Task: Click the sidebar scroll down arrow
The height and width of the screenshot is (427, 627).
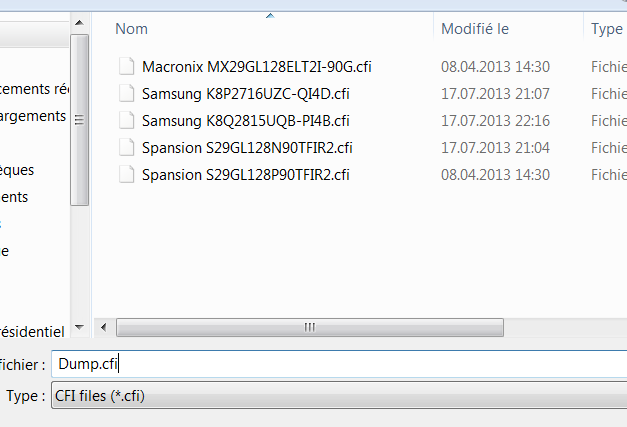Action: tap(79, 327)
